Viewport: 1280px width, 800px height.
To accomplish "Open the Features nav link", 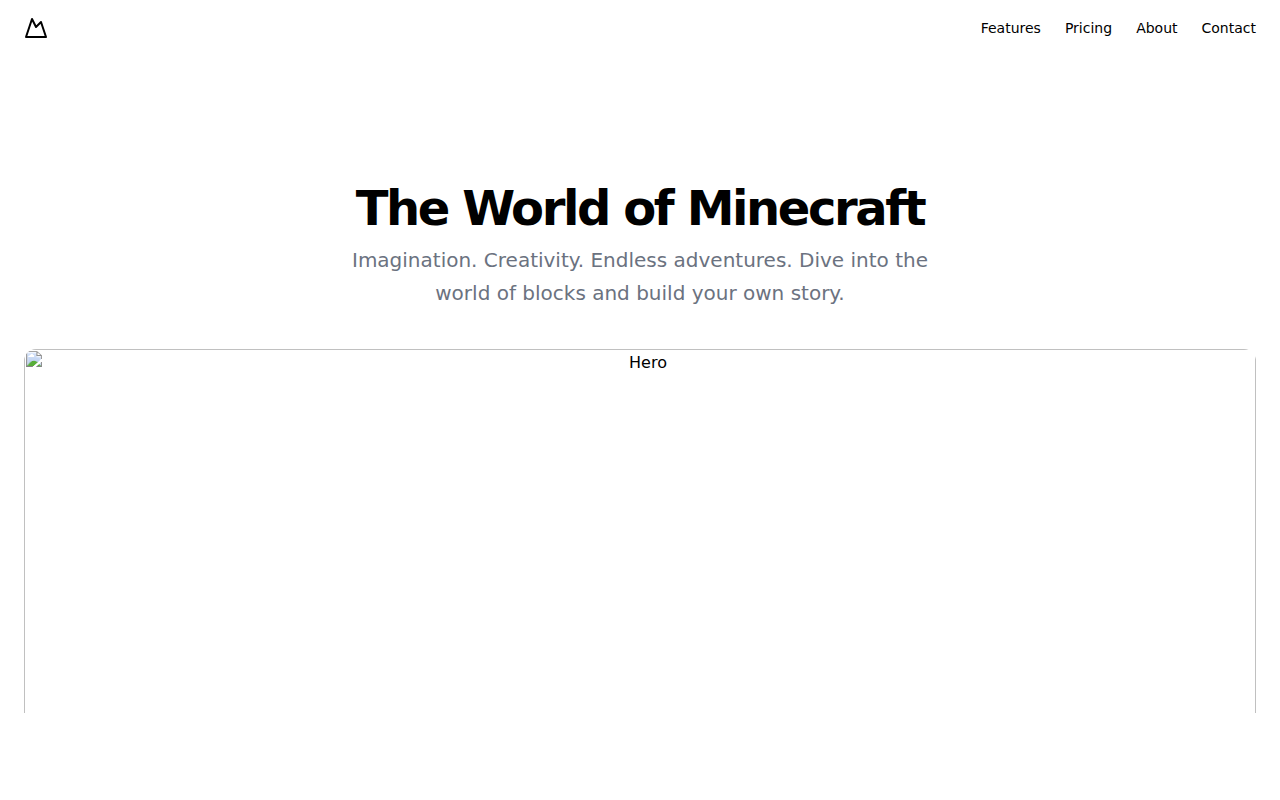I will (1010, 28).
